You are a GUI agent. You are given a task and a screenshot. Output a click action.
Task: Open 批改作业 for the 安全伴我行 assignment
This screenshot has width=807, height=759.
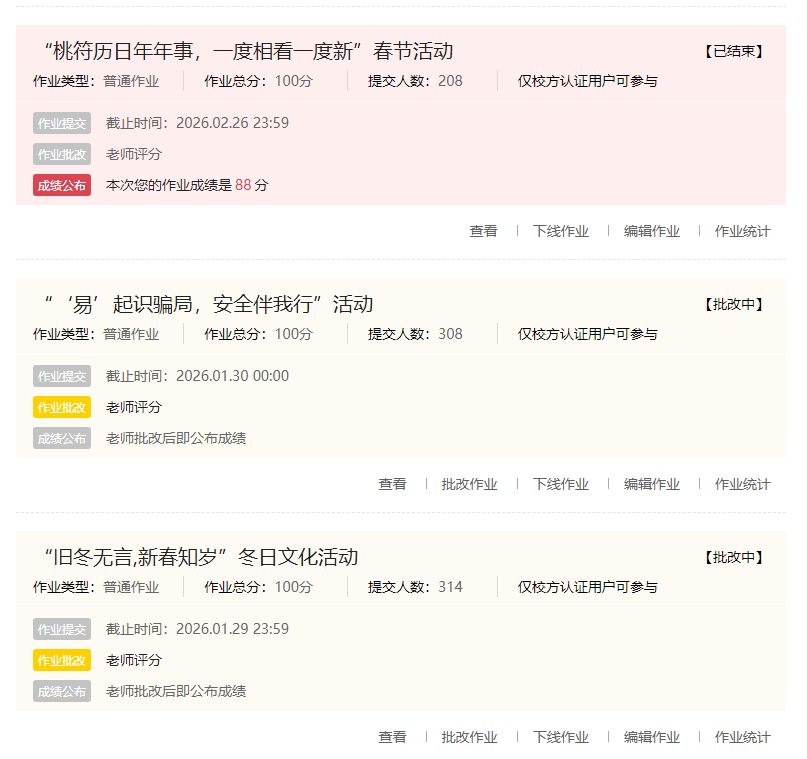point(469,484)
